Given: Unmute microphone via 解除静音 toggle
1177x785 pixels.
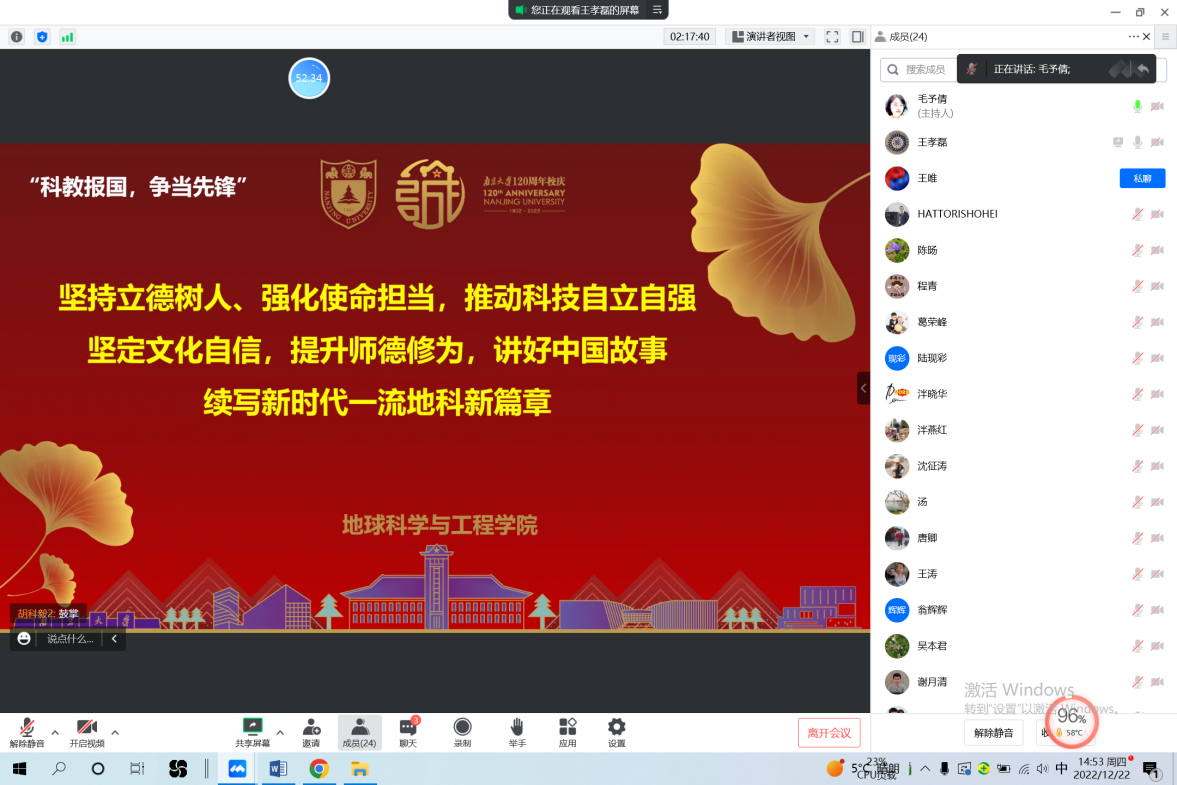Looking at the screenshot, I should (28, 729).
